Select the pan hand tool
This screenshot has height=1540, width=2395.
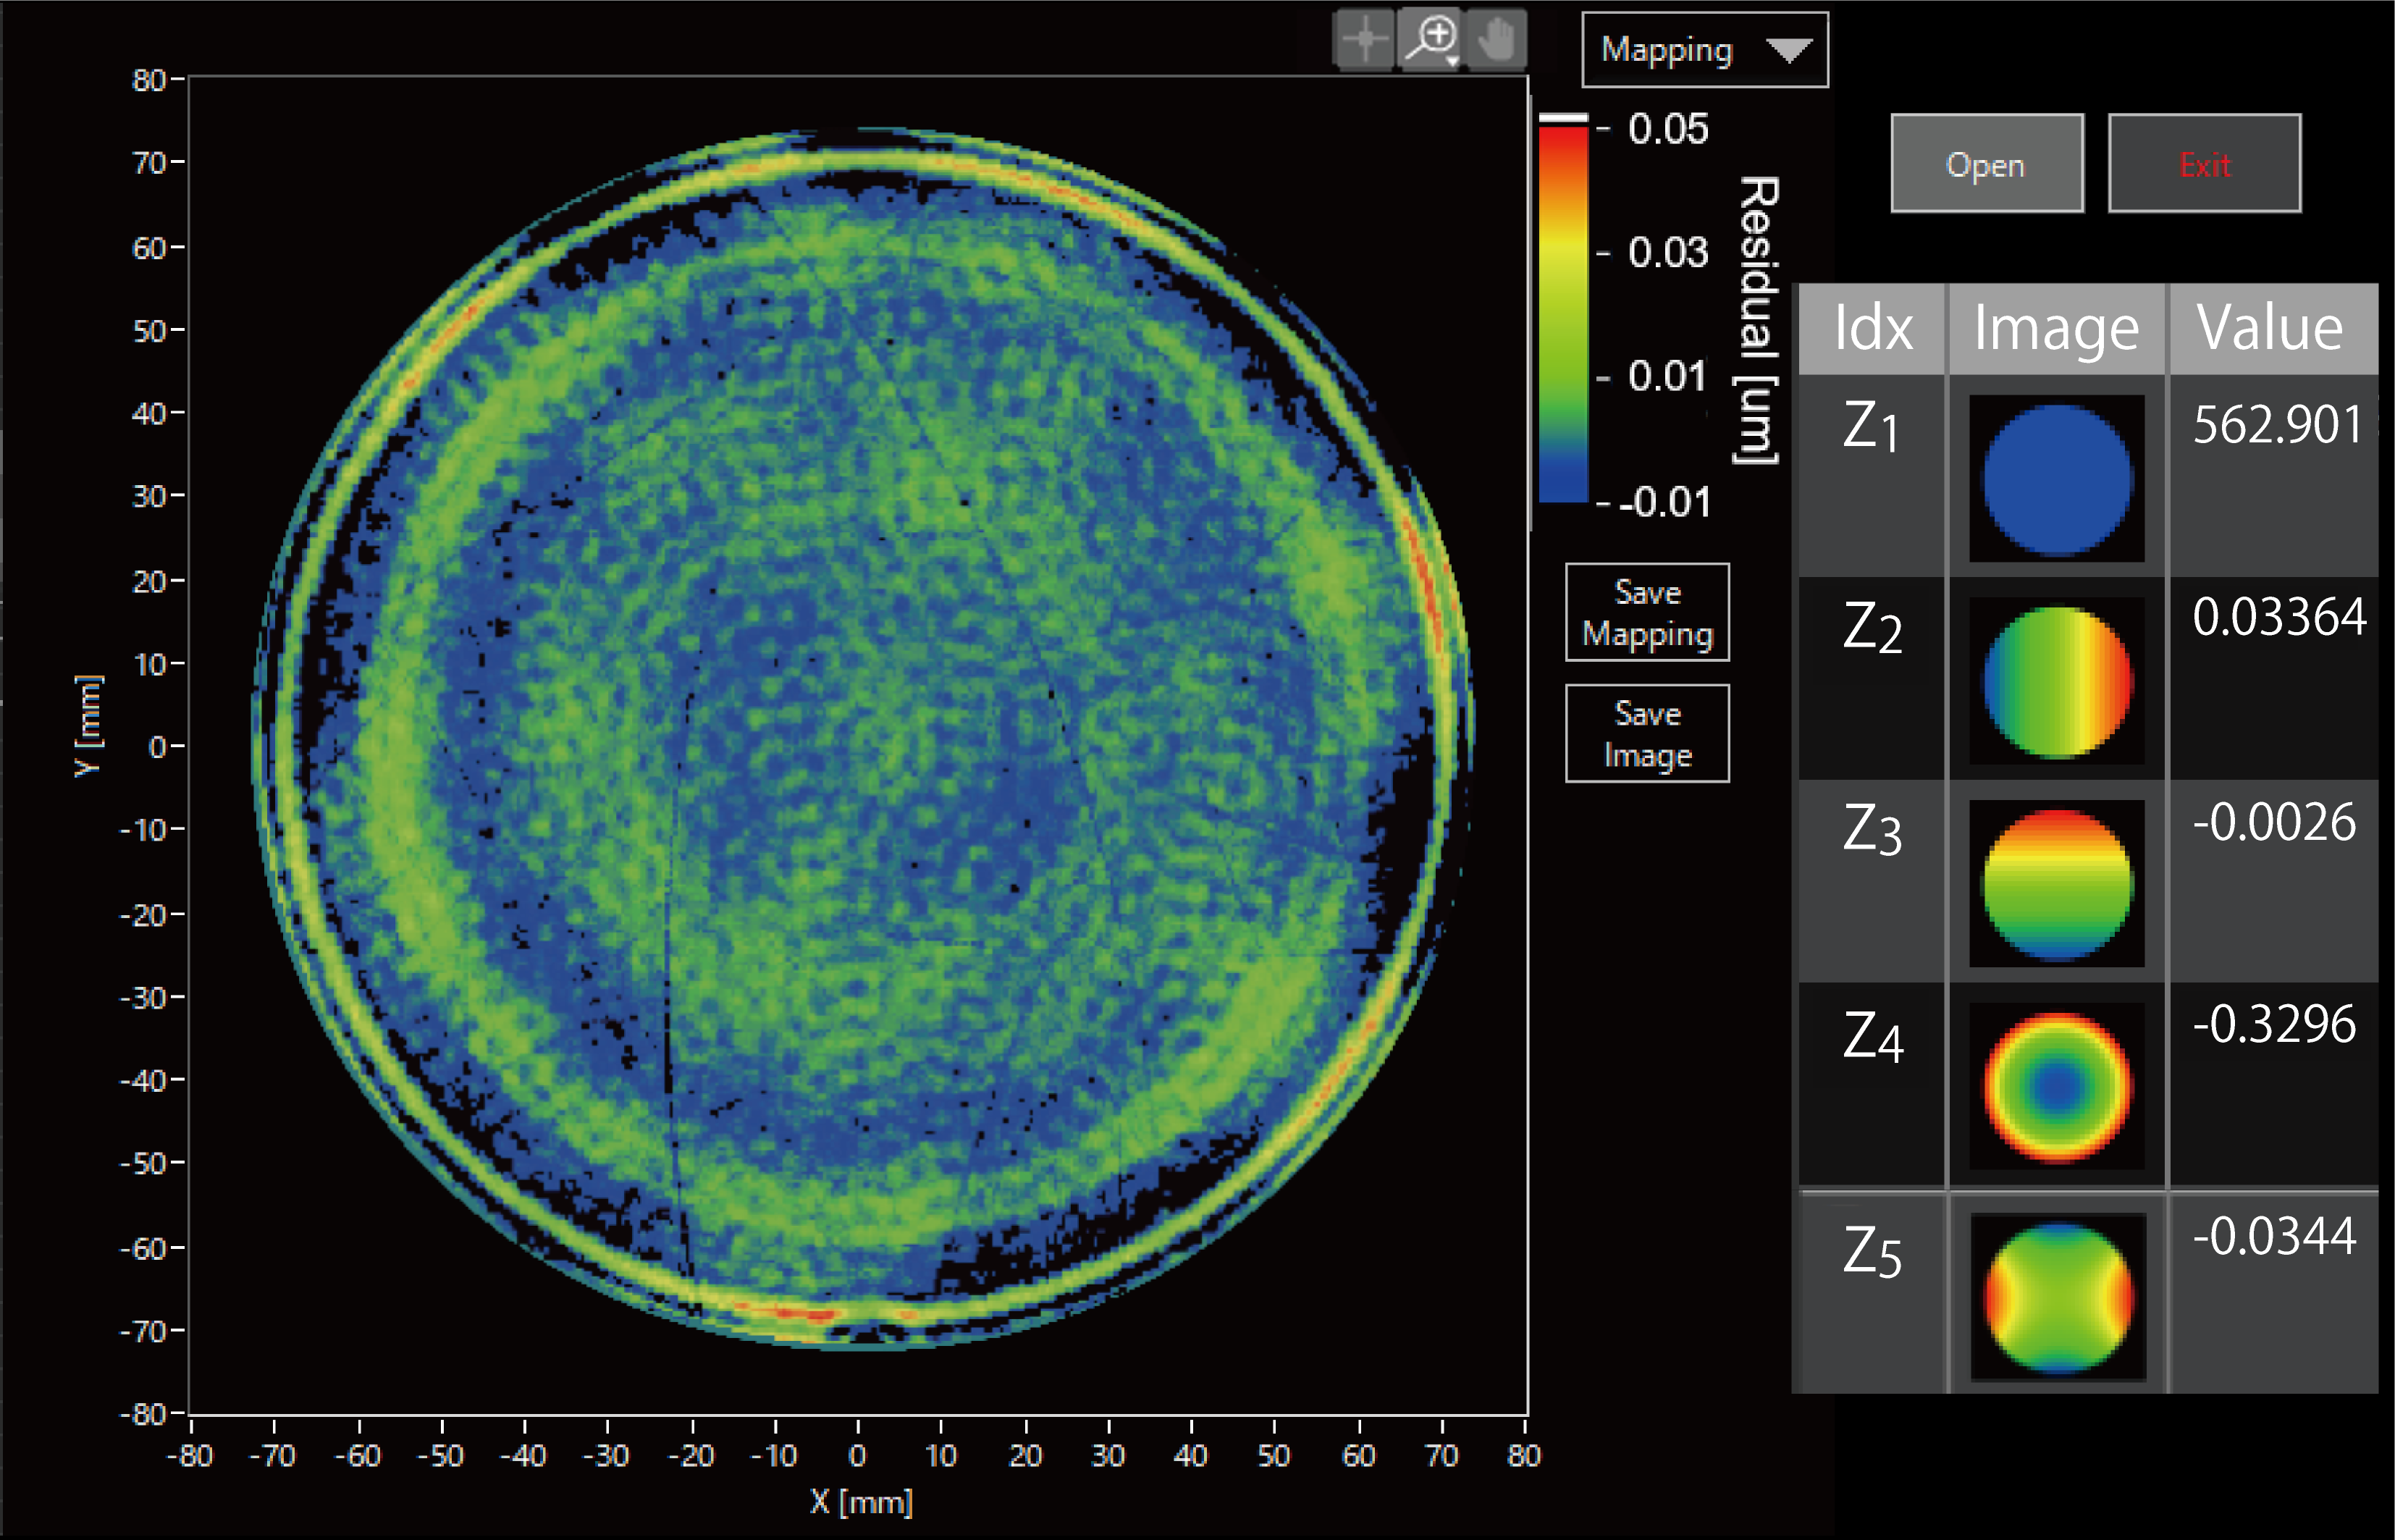pos(1496,40)
